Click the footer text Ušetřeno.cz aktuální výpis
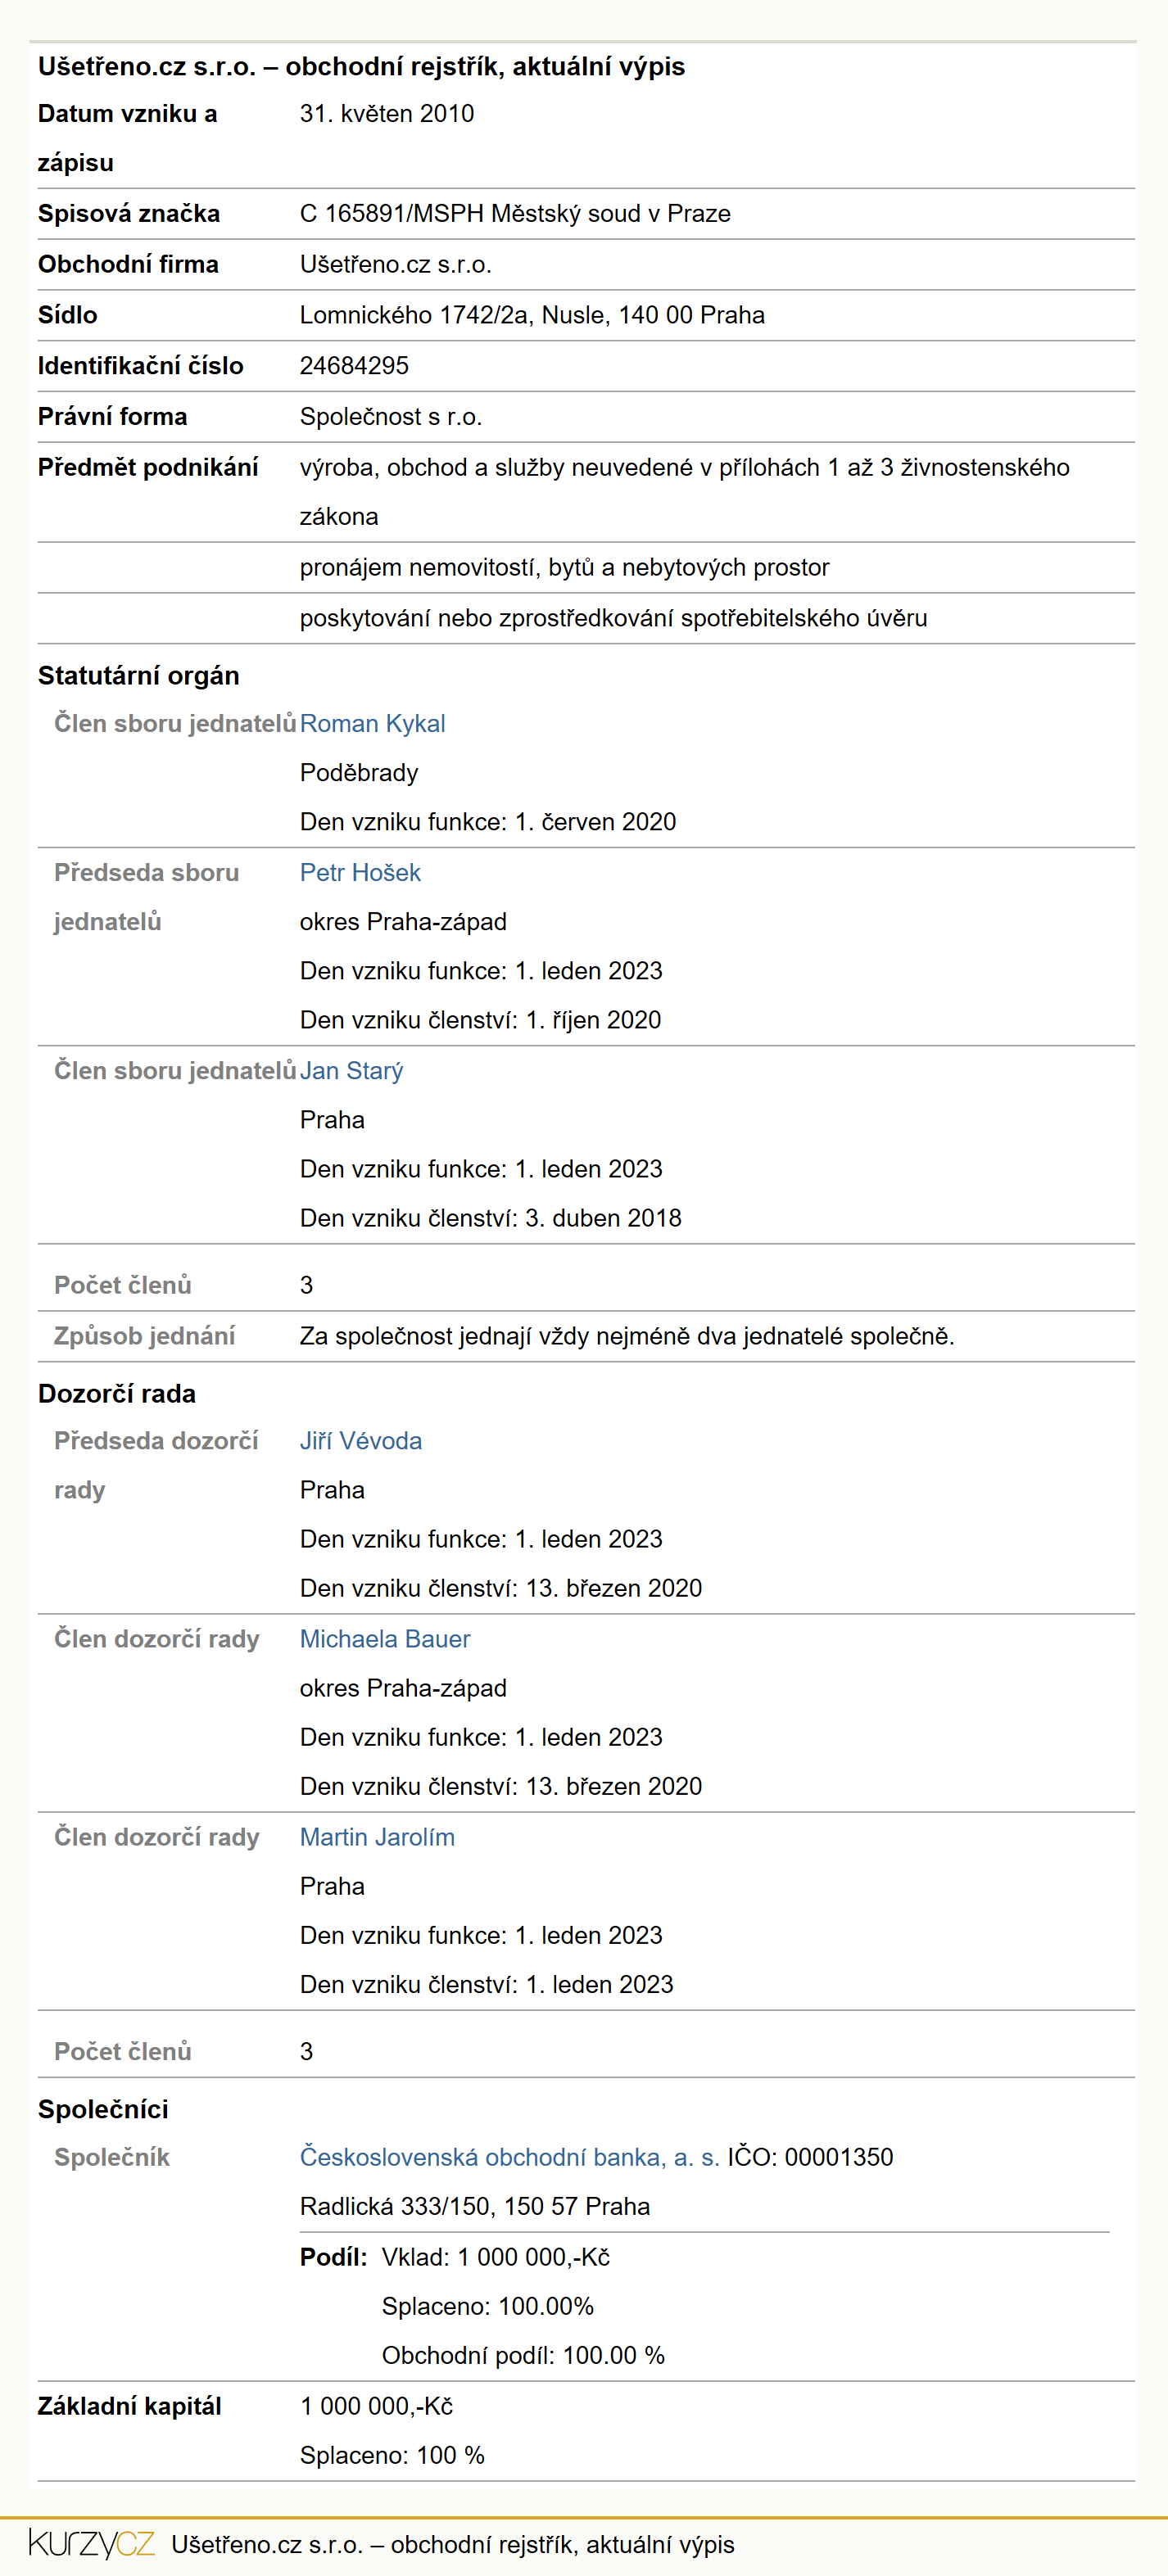Viewport: 1168px width, 2576px height. click(x=452, y=2544)
